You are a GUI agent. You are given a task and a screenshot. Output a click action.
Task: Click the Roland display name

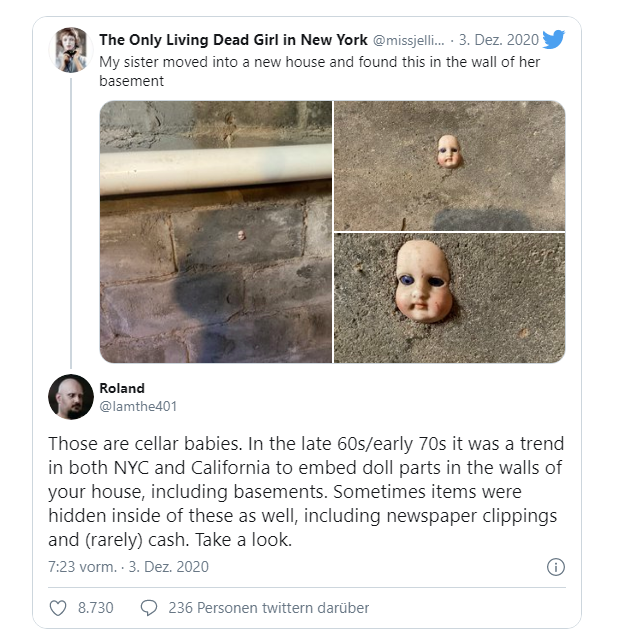coord(122,388)
